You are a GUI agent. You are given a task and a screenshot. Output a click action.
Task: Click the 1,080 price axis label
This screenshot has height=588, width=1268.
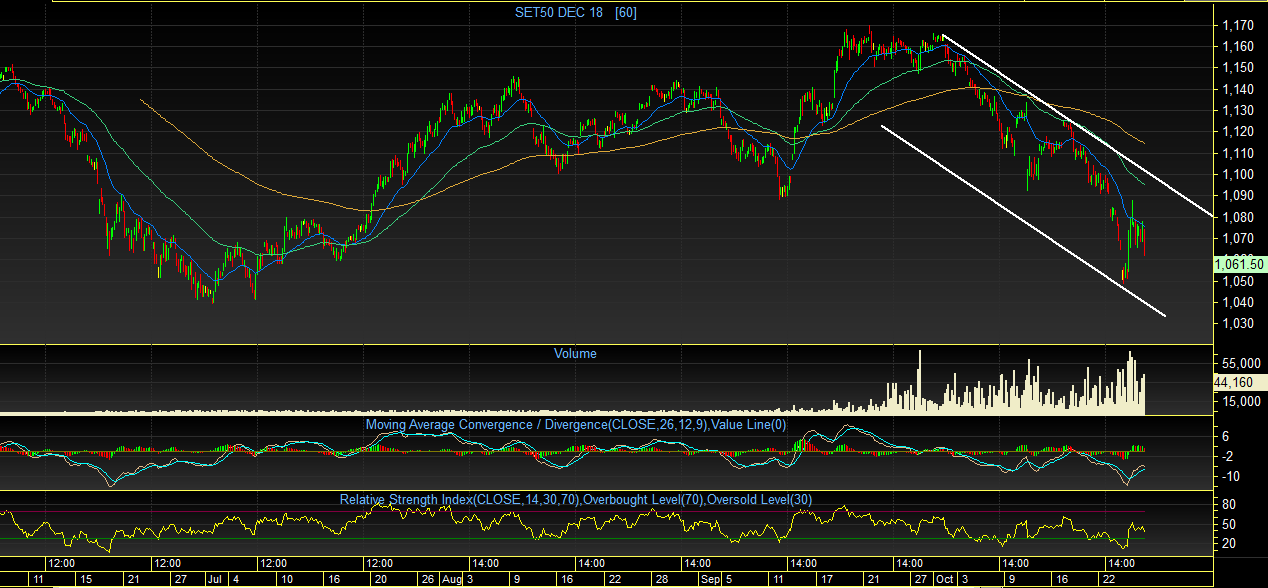[1237, 217]
